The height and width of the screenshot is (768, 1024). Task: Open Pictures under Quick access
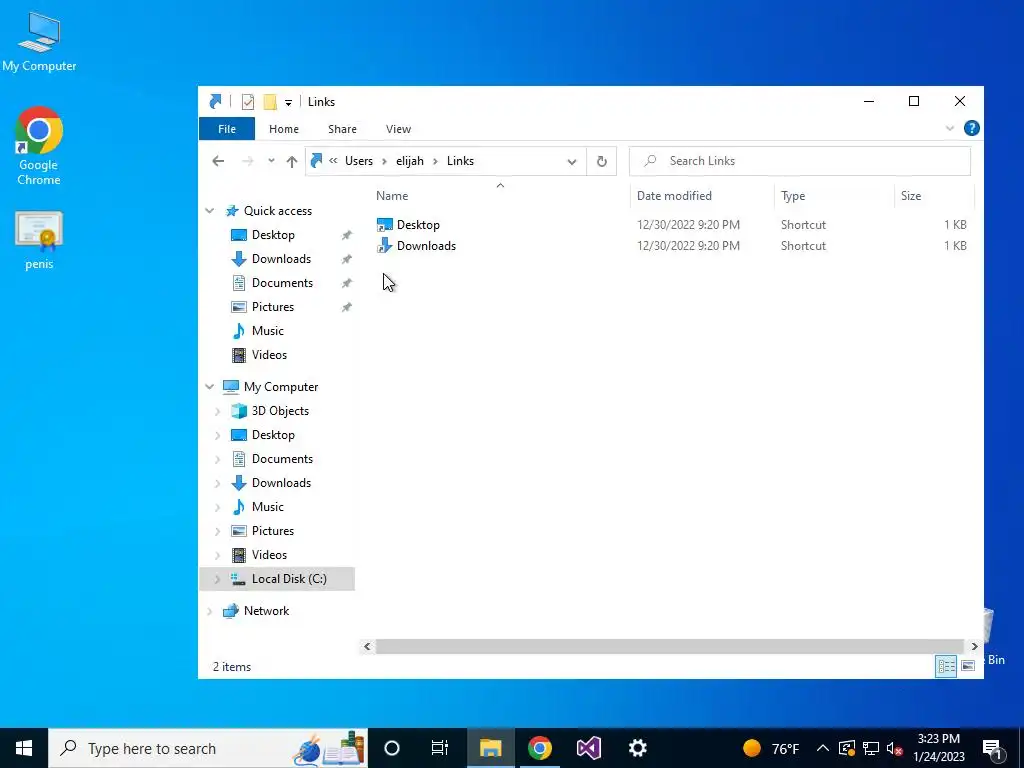[272, 307]
